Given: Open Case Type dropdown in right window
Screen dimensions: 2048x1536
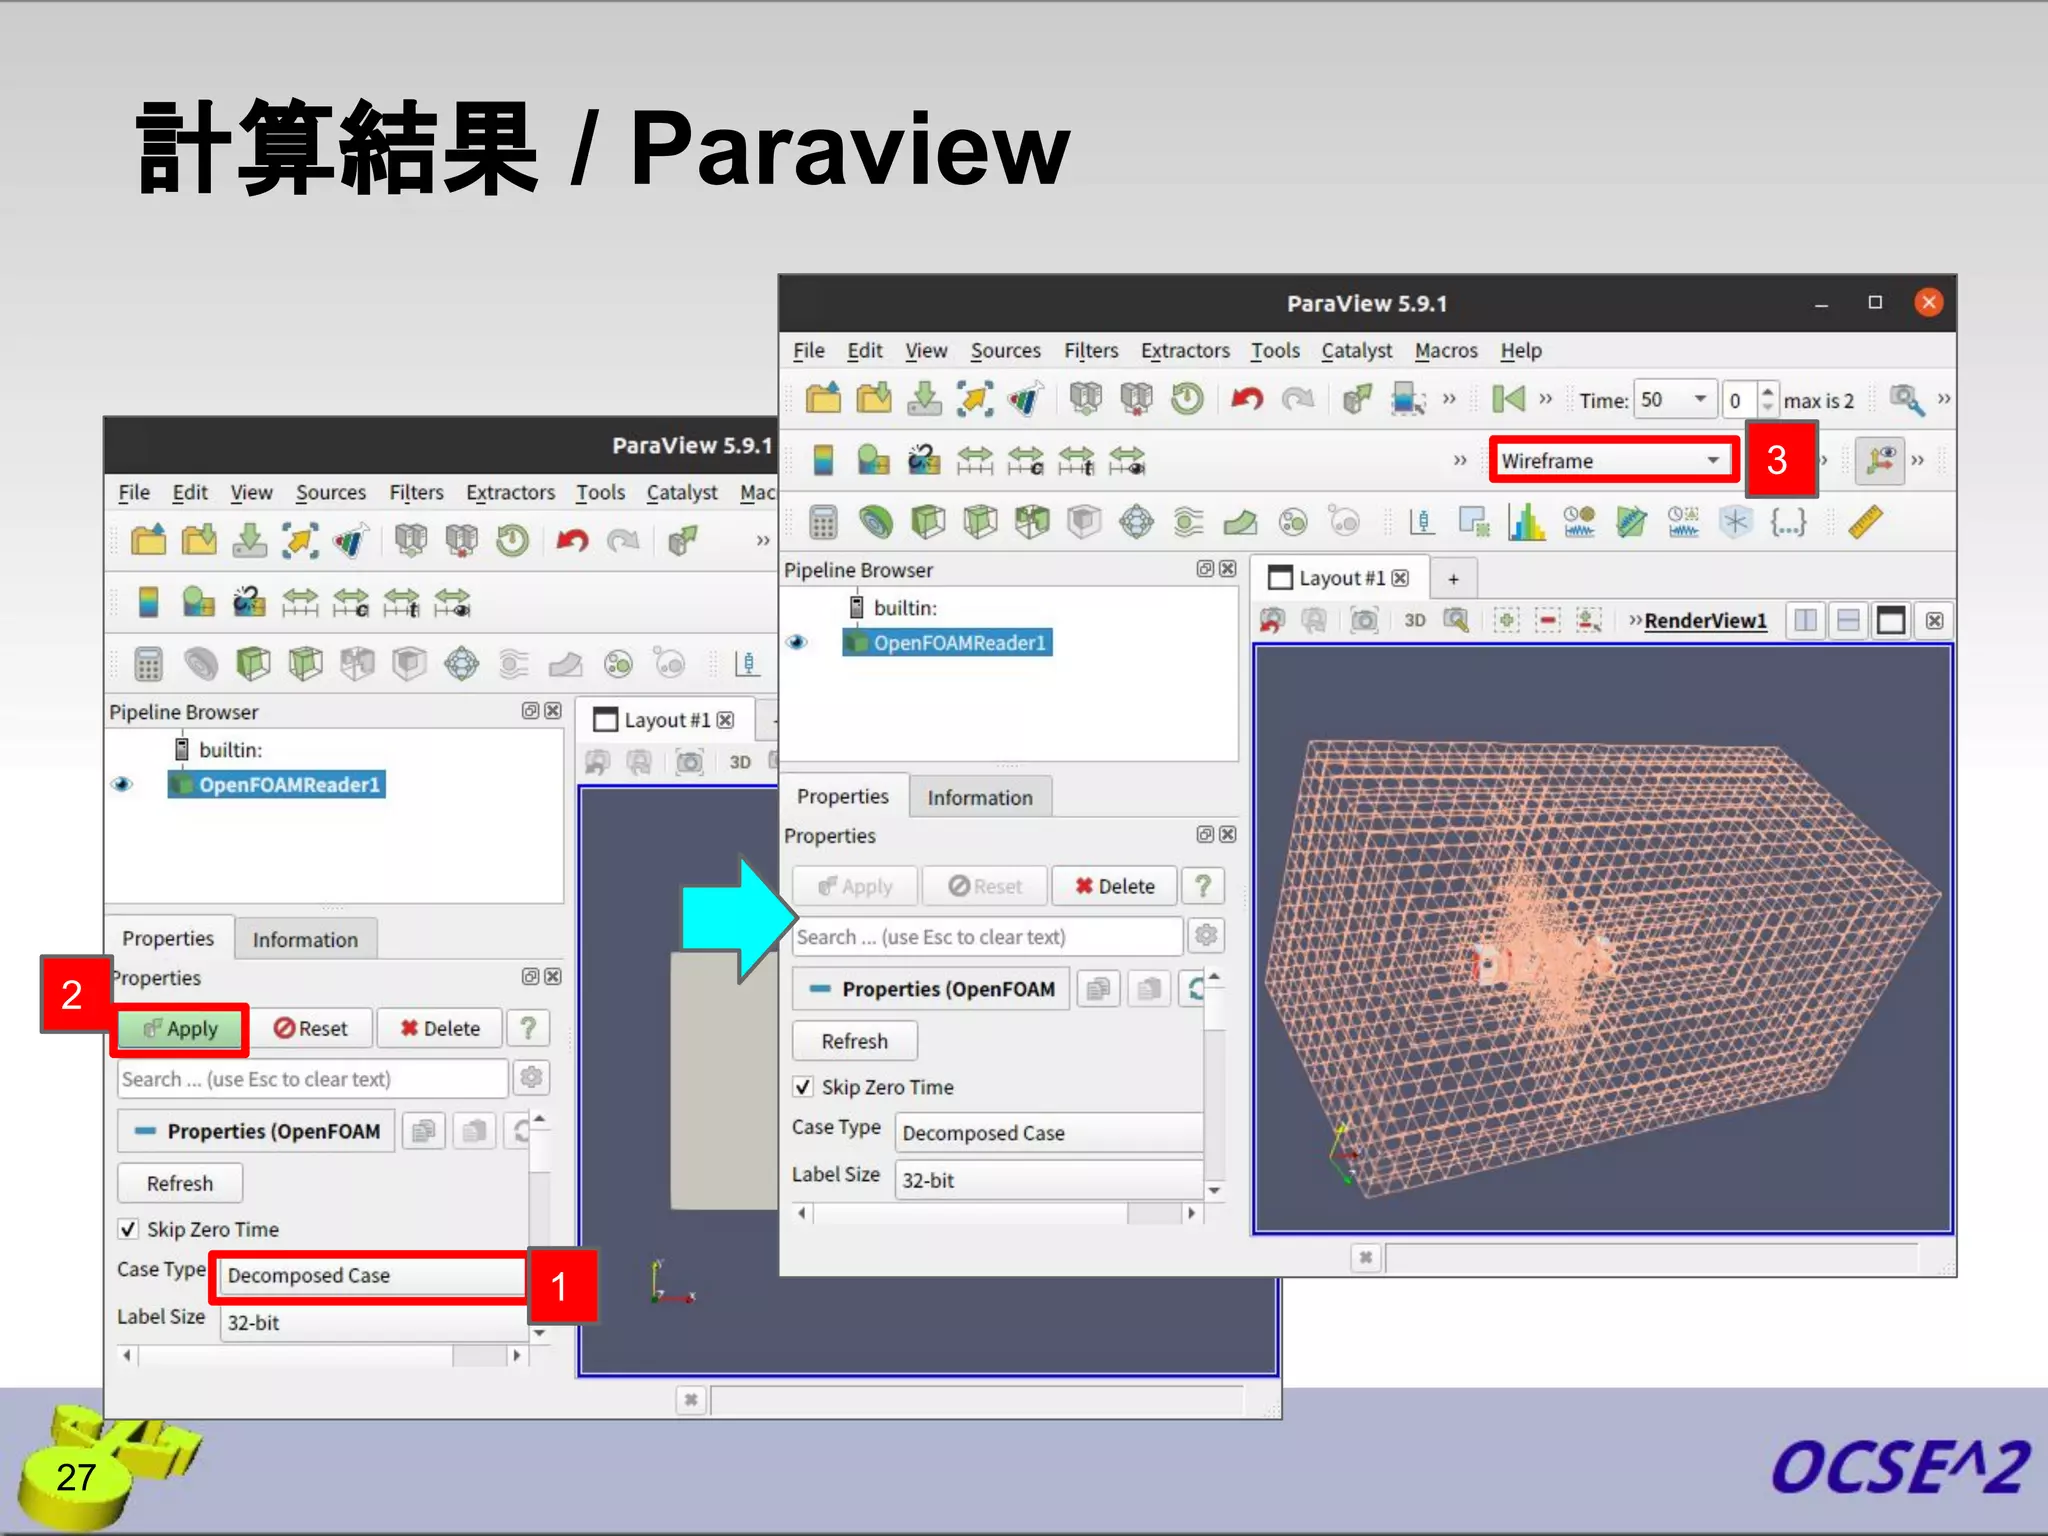Looking at the screenshot, I should pyautogui.click(x=1048, y=1133).
